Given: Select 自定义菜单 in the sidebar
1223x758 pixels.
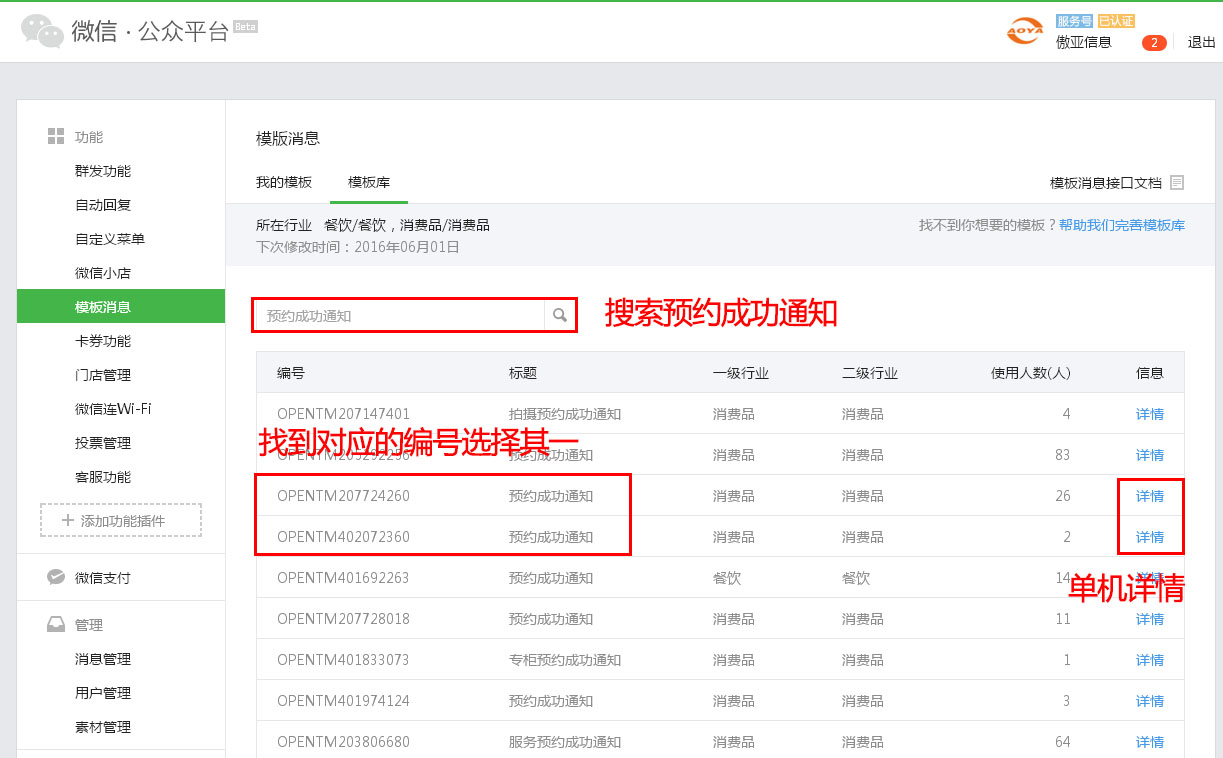Looking at the screenshot, I should tap(110, 240).
